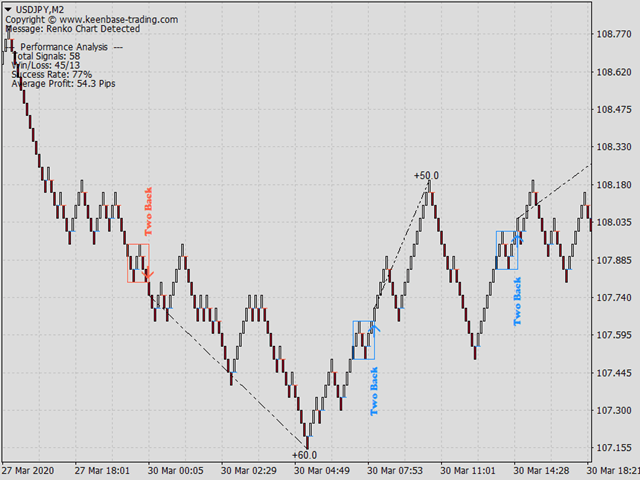Click the 108.330 price axis label
The width and height of the screenshot is (640, 480).
[x=614, y=147]
